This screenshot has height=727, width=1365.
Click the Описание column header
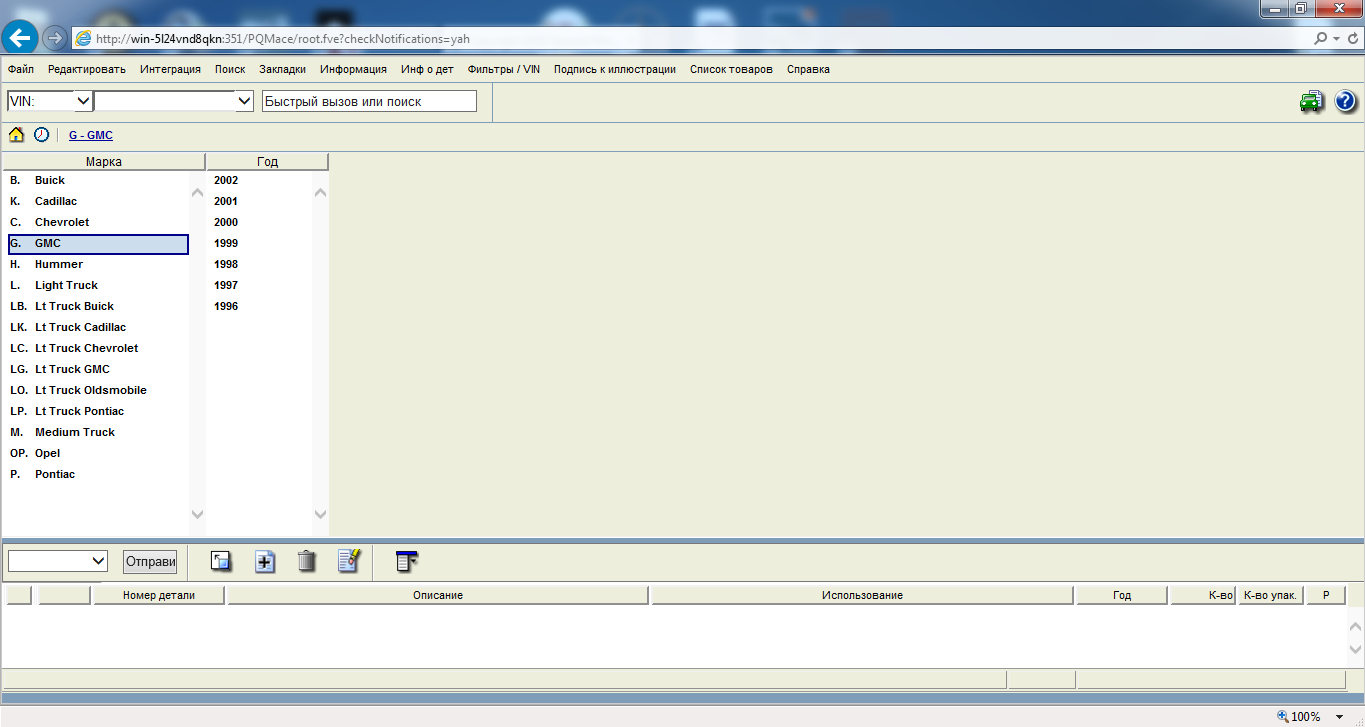(x=438, y=595)
